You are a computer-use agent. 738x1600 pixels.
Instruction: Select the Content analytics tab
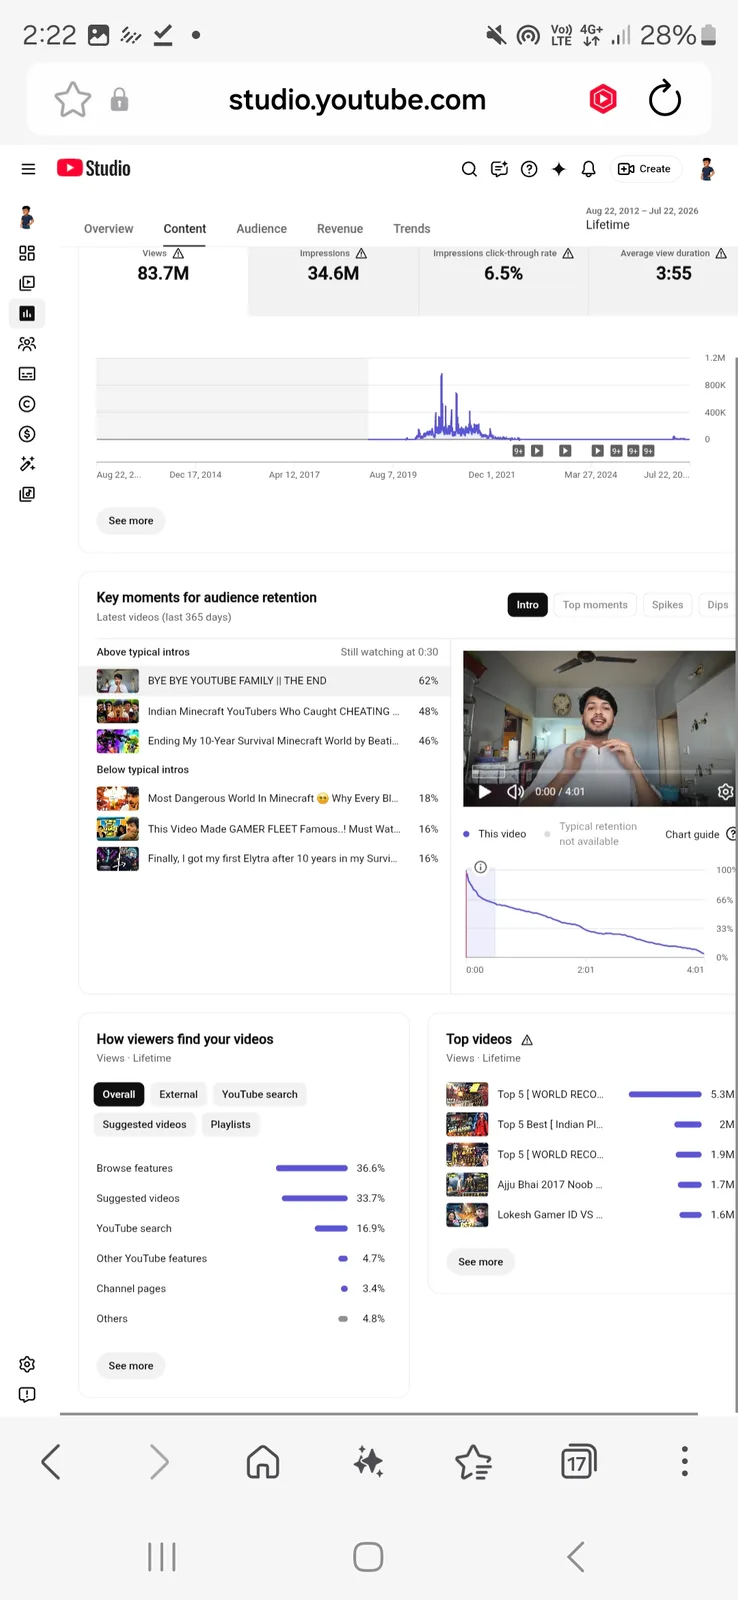(x=185, y=229)
